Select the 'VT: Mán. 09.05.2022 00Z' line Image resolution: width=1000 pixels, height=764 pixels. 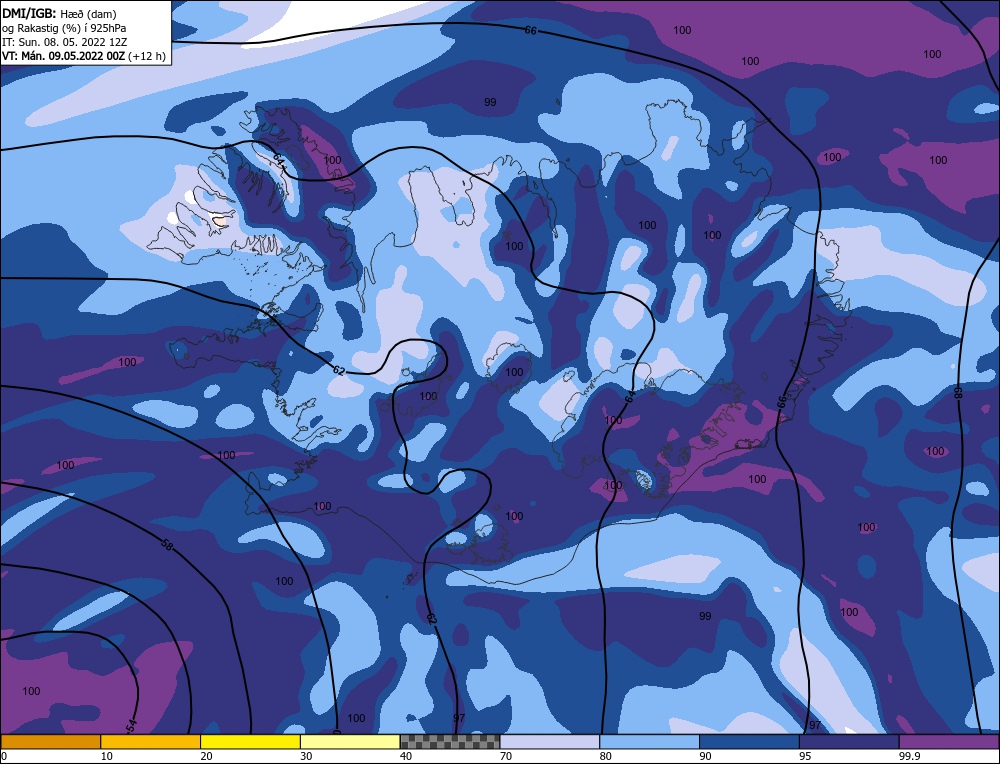64,56
